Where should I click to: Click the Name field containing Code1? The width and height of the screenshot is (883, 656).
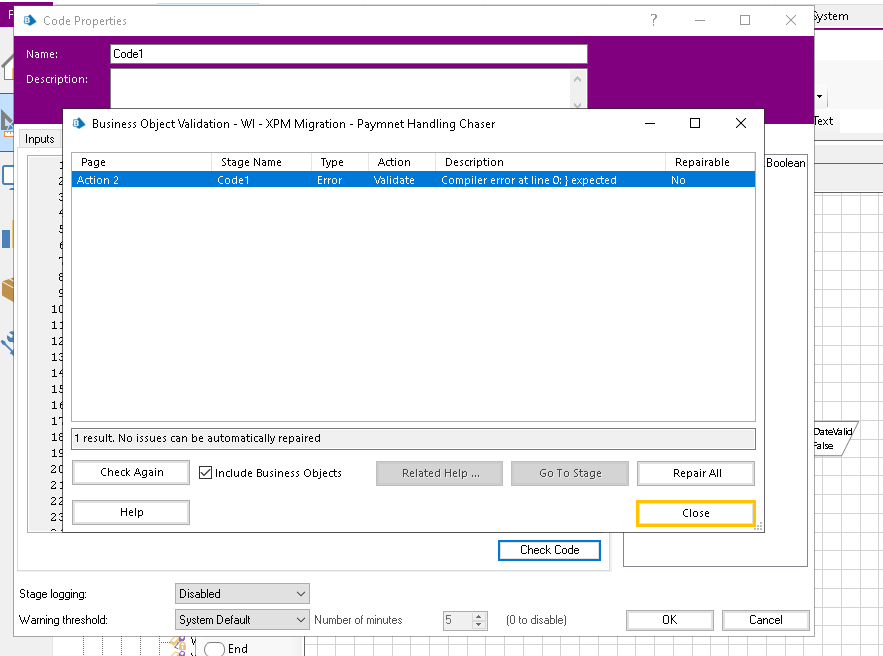tap(348, 54)
